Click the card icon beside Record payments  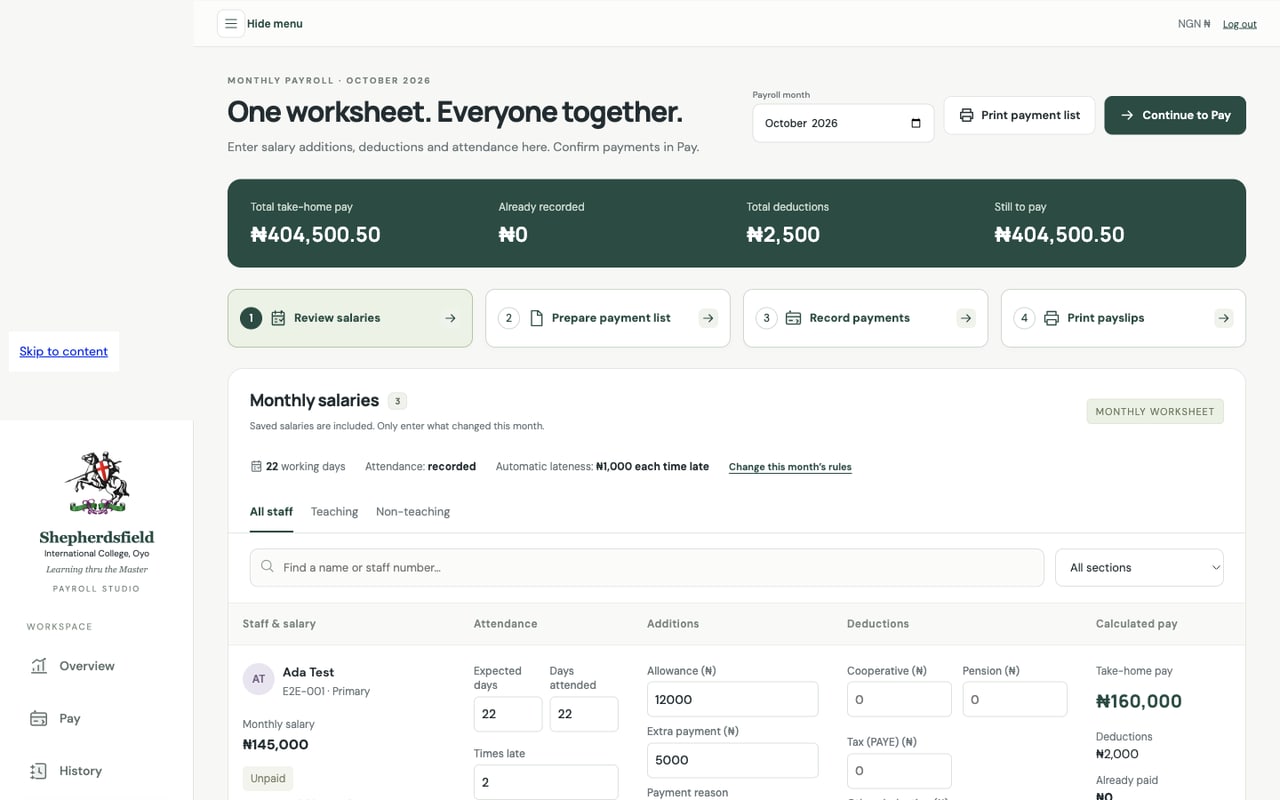[793, 318]
